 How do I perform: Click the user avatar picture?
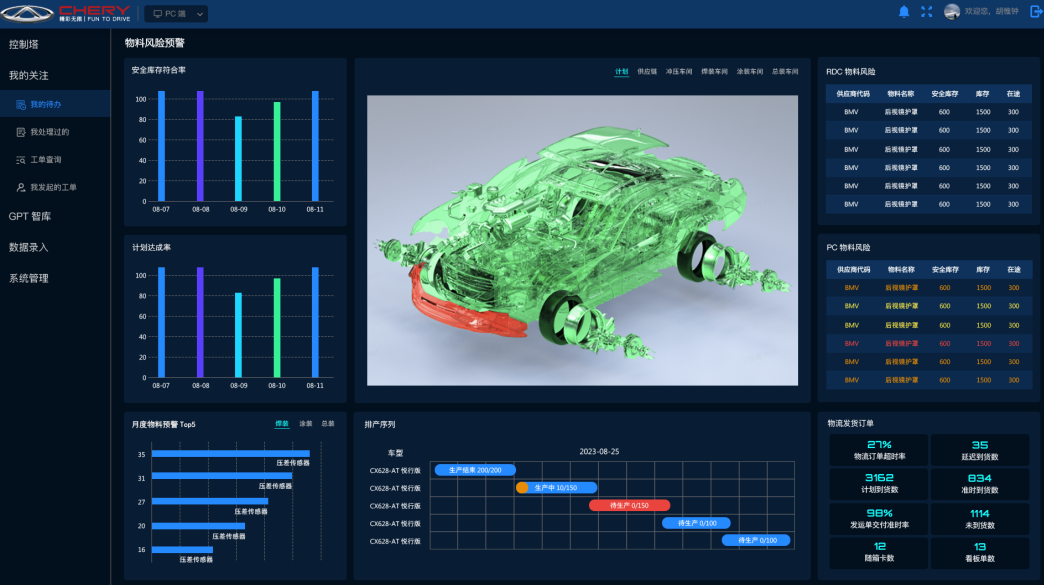952,12
